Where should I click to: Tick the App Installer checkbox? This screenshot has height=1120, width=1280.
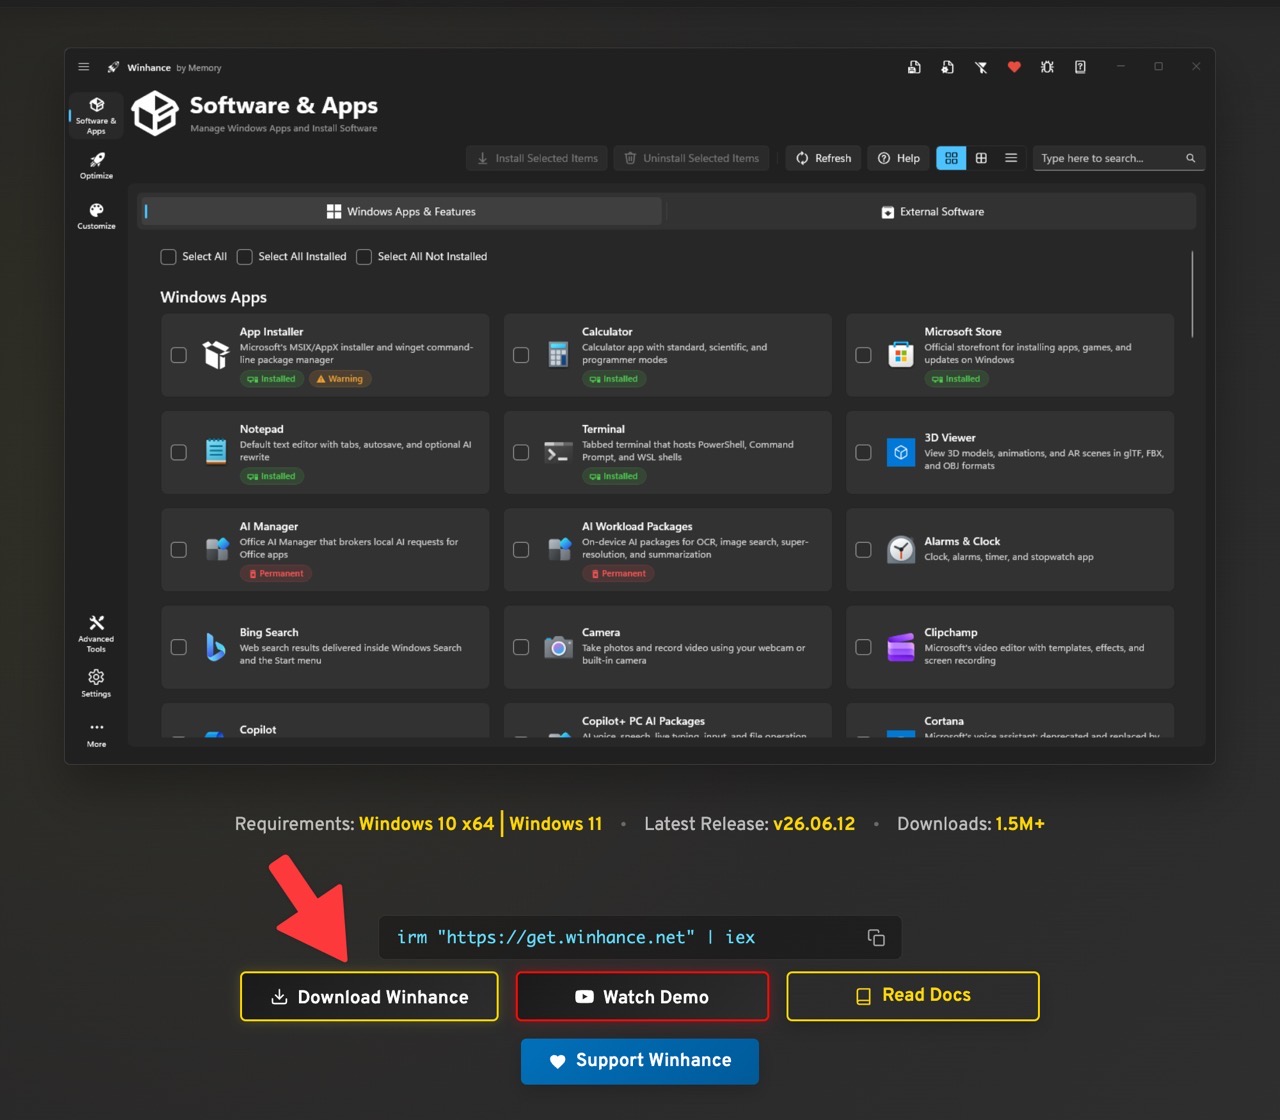tap(178, 355)
